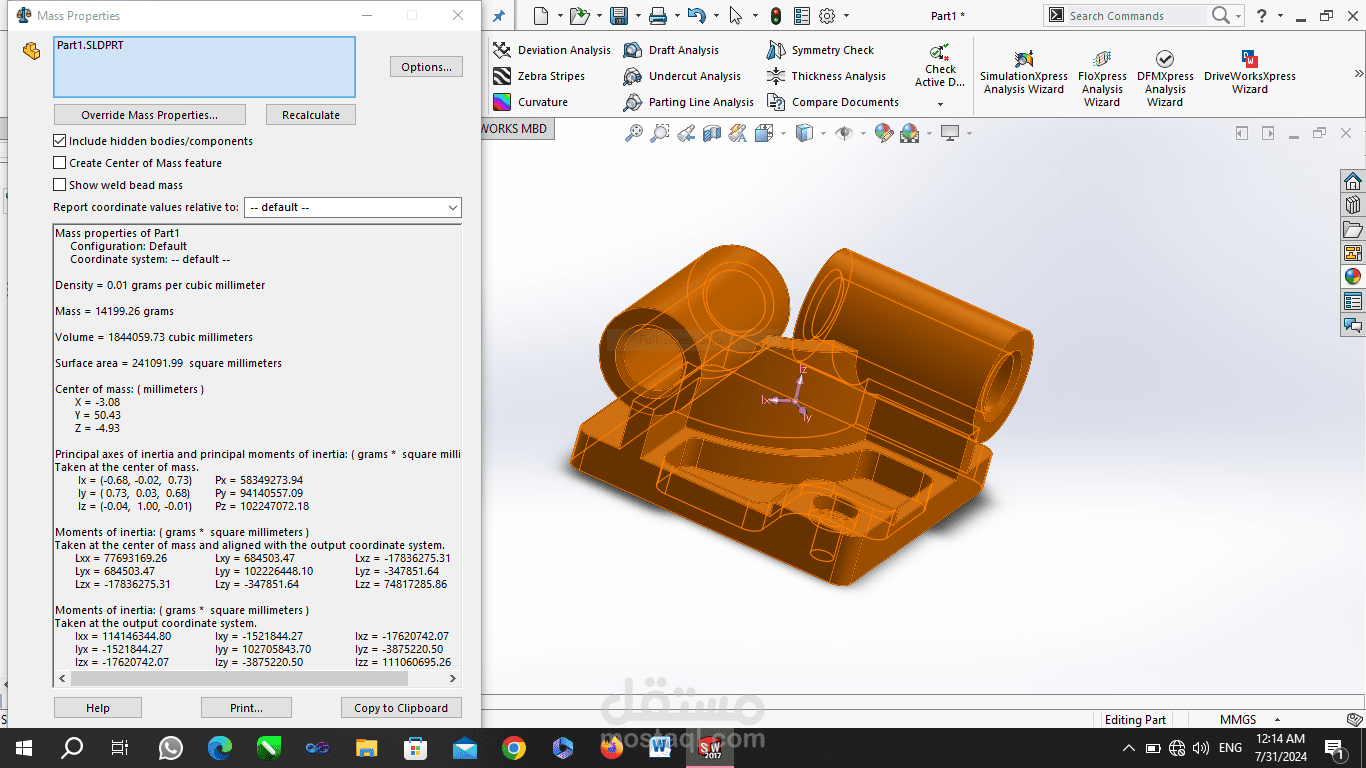
Task: Switch to the SOLIDWORKS MBD tab
Action: 515,128
